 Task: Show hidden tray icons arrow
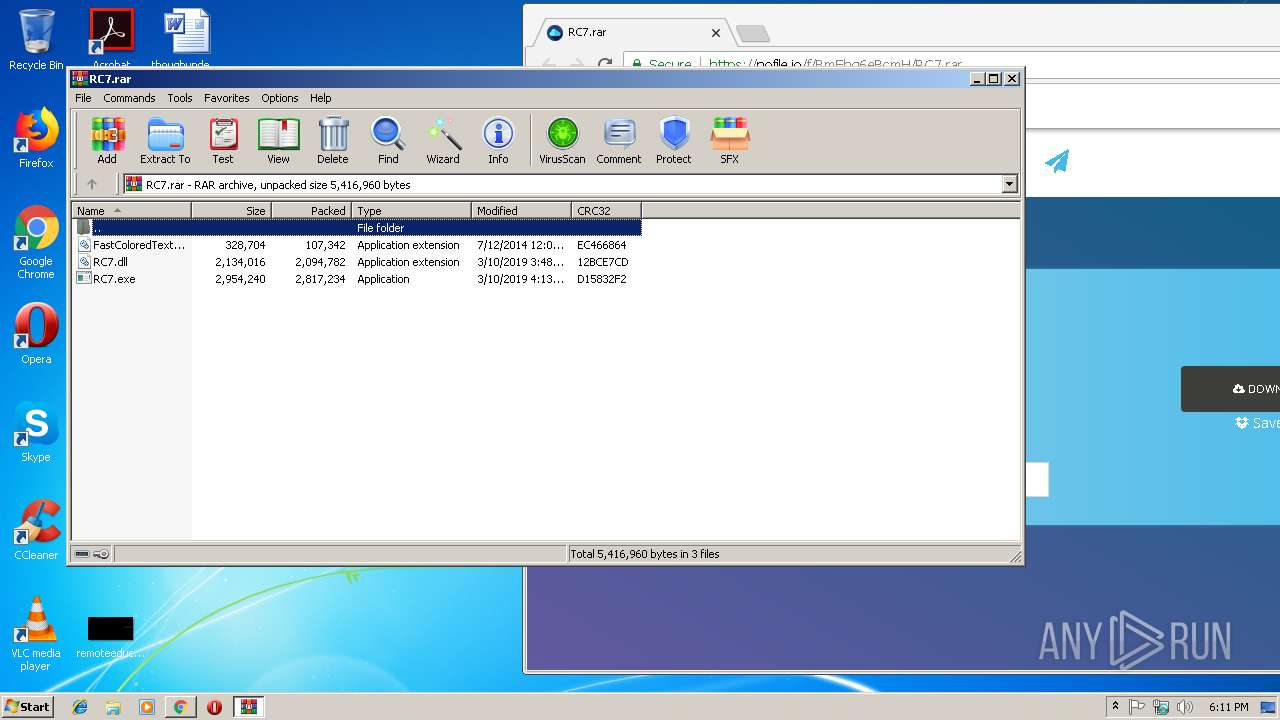tap(1115, 706)
